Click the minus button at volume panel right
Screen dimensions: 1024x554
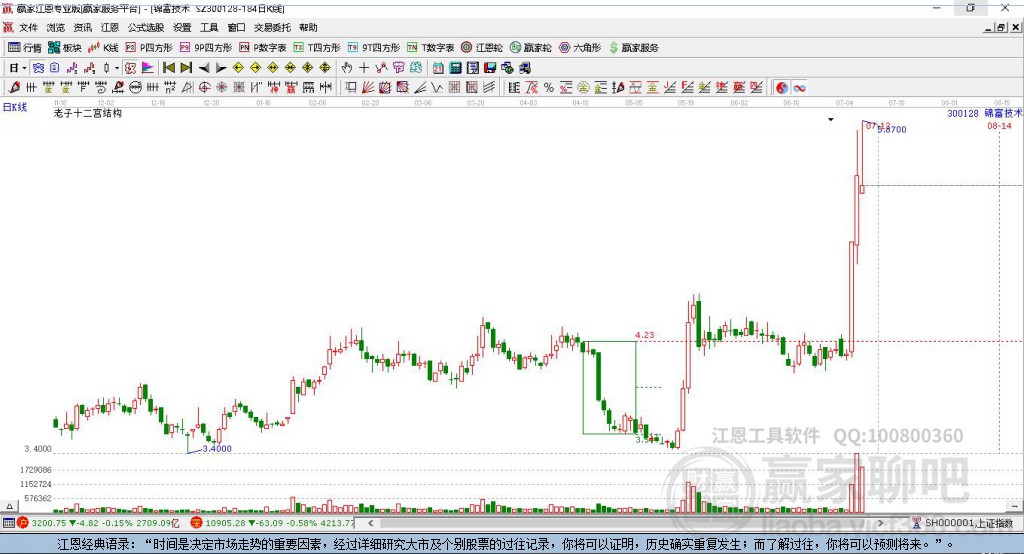pyautogui.click(x=1014, y=506)
